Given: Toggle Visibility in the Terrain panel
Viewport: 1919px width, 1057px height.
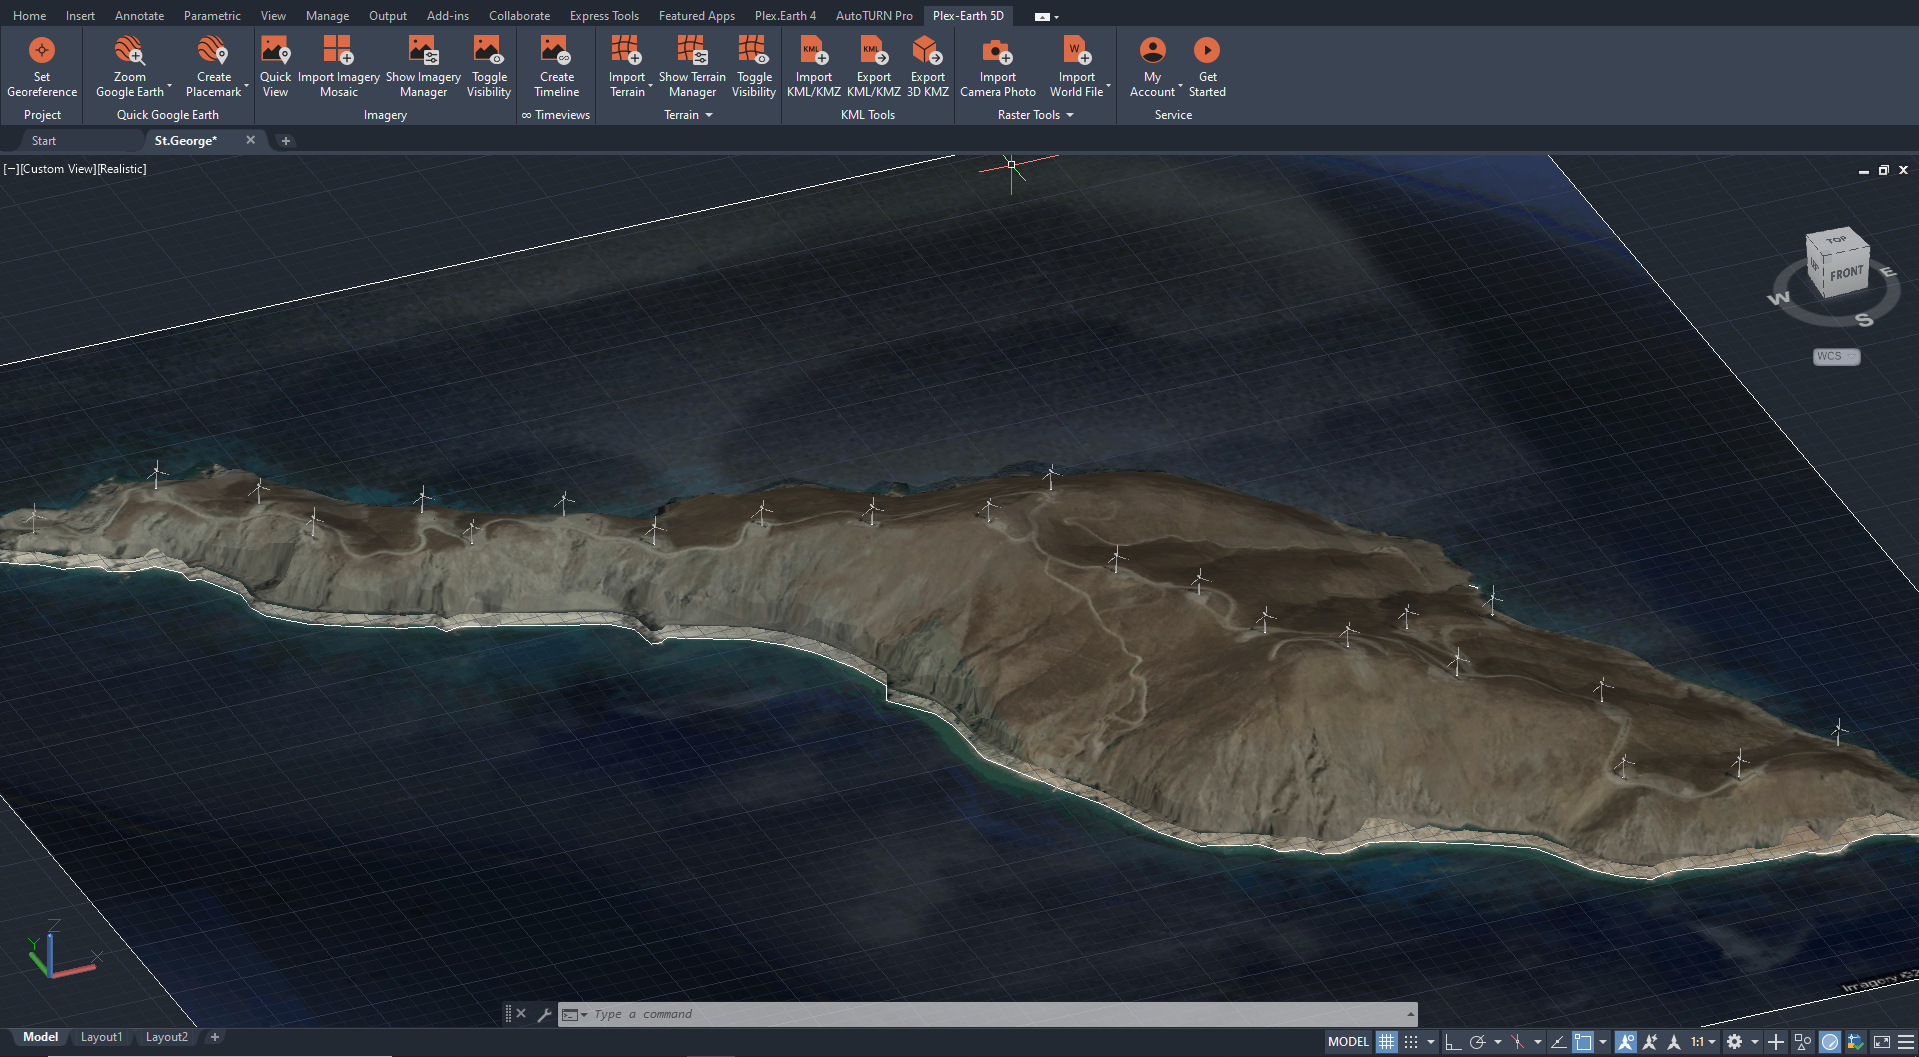Looking at the screenshot, I should pos(754,66).
